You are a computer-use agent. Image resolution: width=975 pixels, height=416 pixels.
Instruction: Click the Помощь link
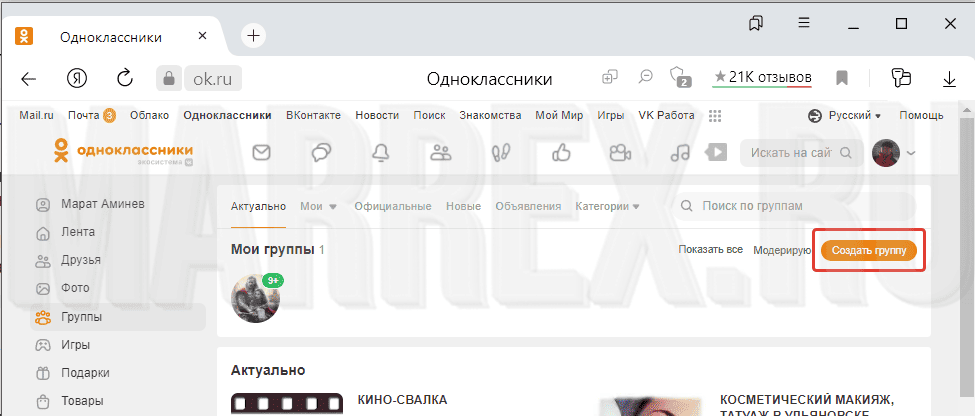pos(921,116)
